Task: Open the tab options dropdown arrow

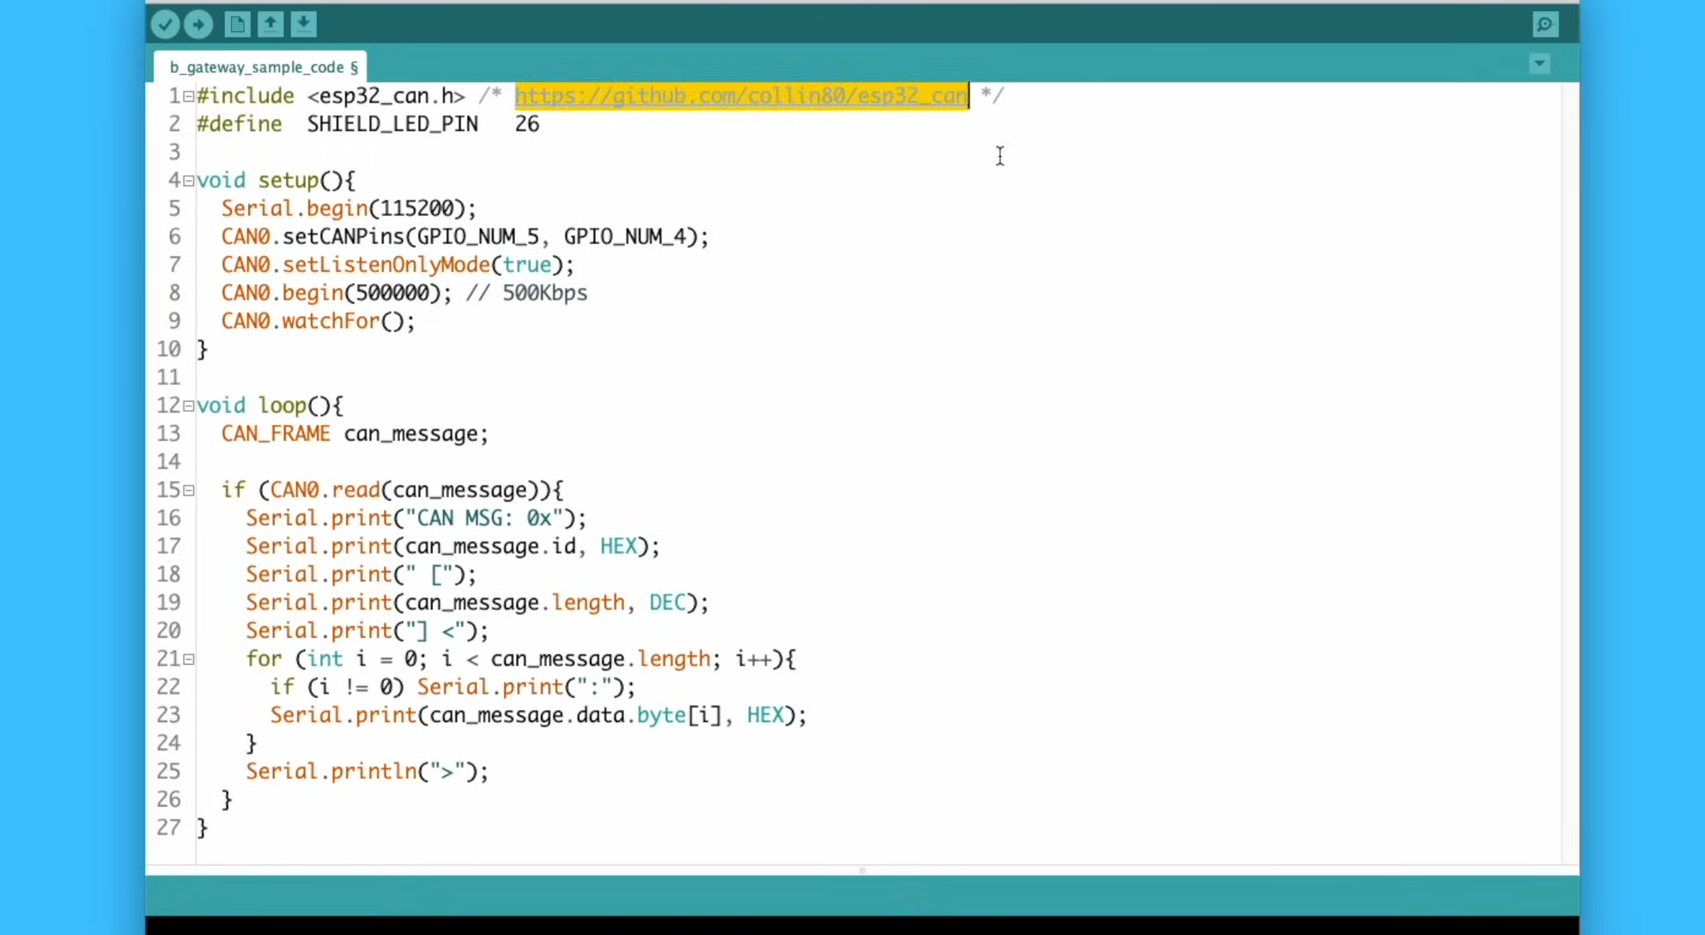Action: click(1539, 65)
